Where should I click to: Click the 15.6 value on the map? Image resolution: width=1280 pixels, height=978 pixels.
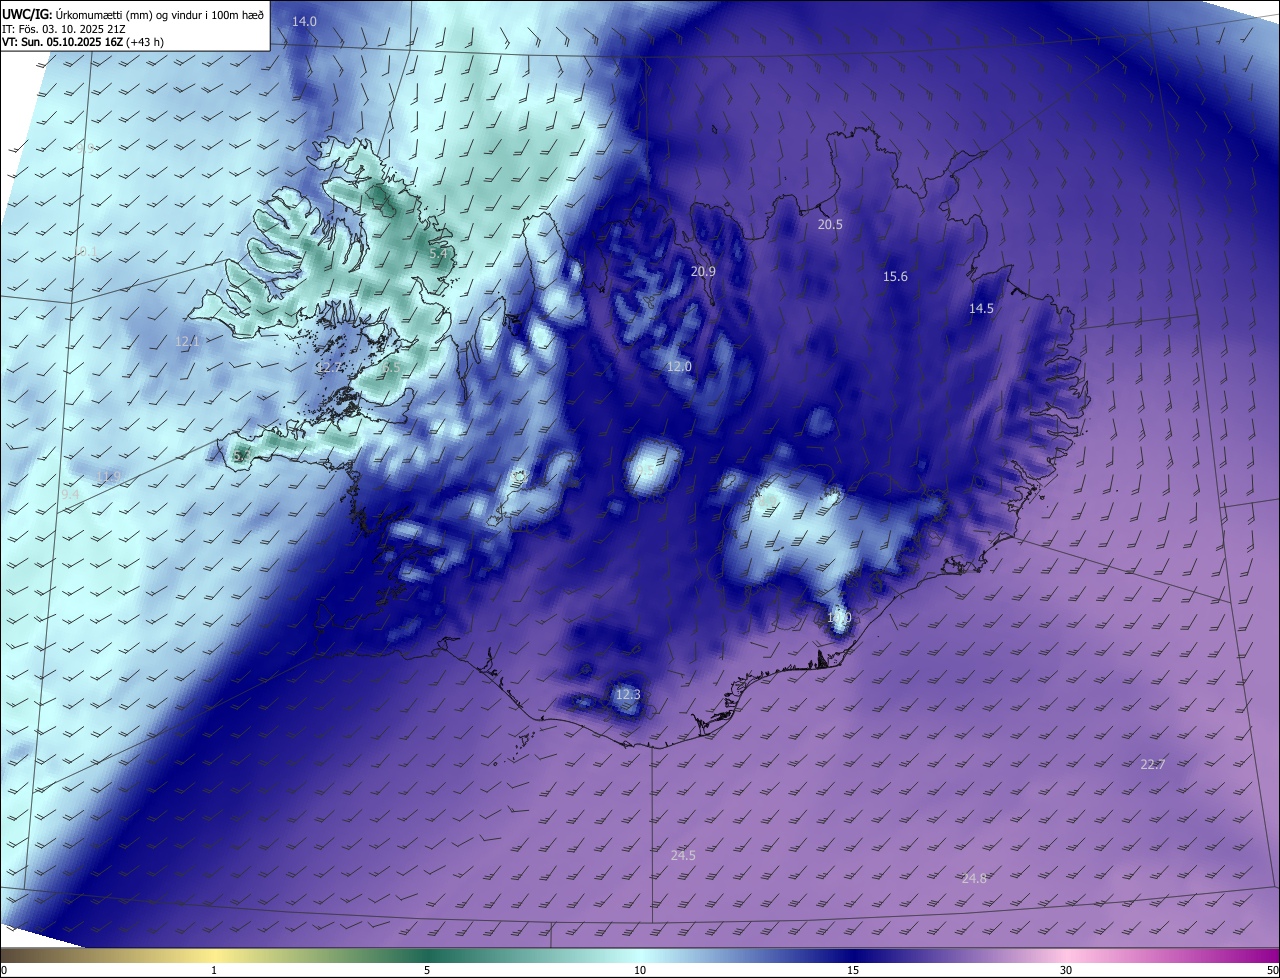click(895, 277)
